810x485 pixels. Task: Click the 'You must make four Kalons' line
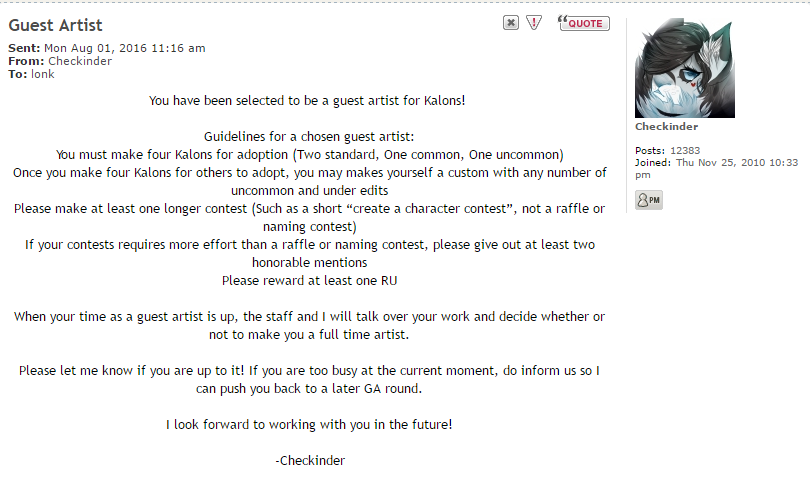[x=309, y=154]
